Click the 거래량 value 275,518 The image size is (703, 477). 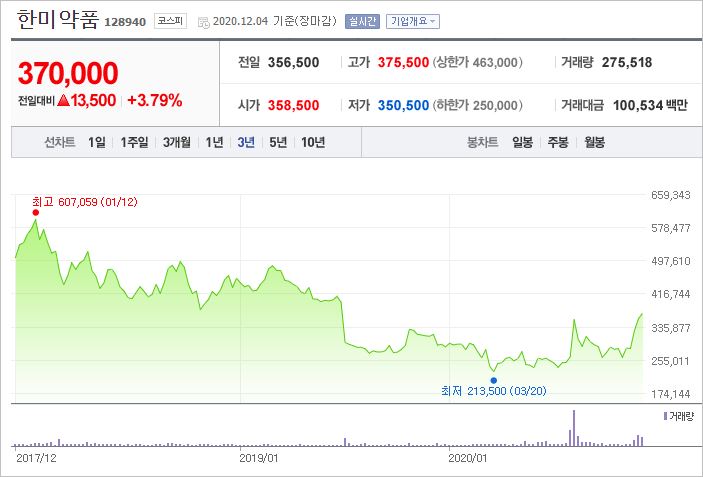(x=627, y=62)
